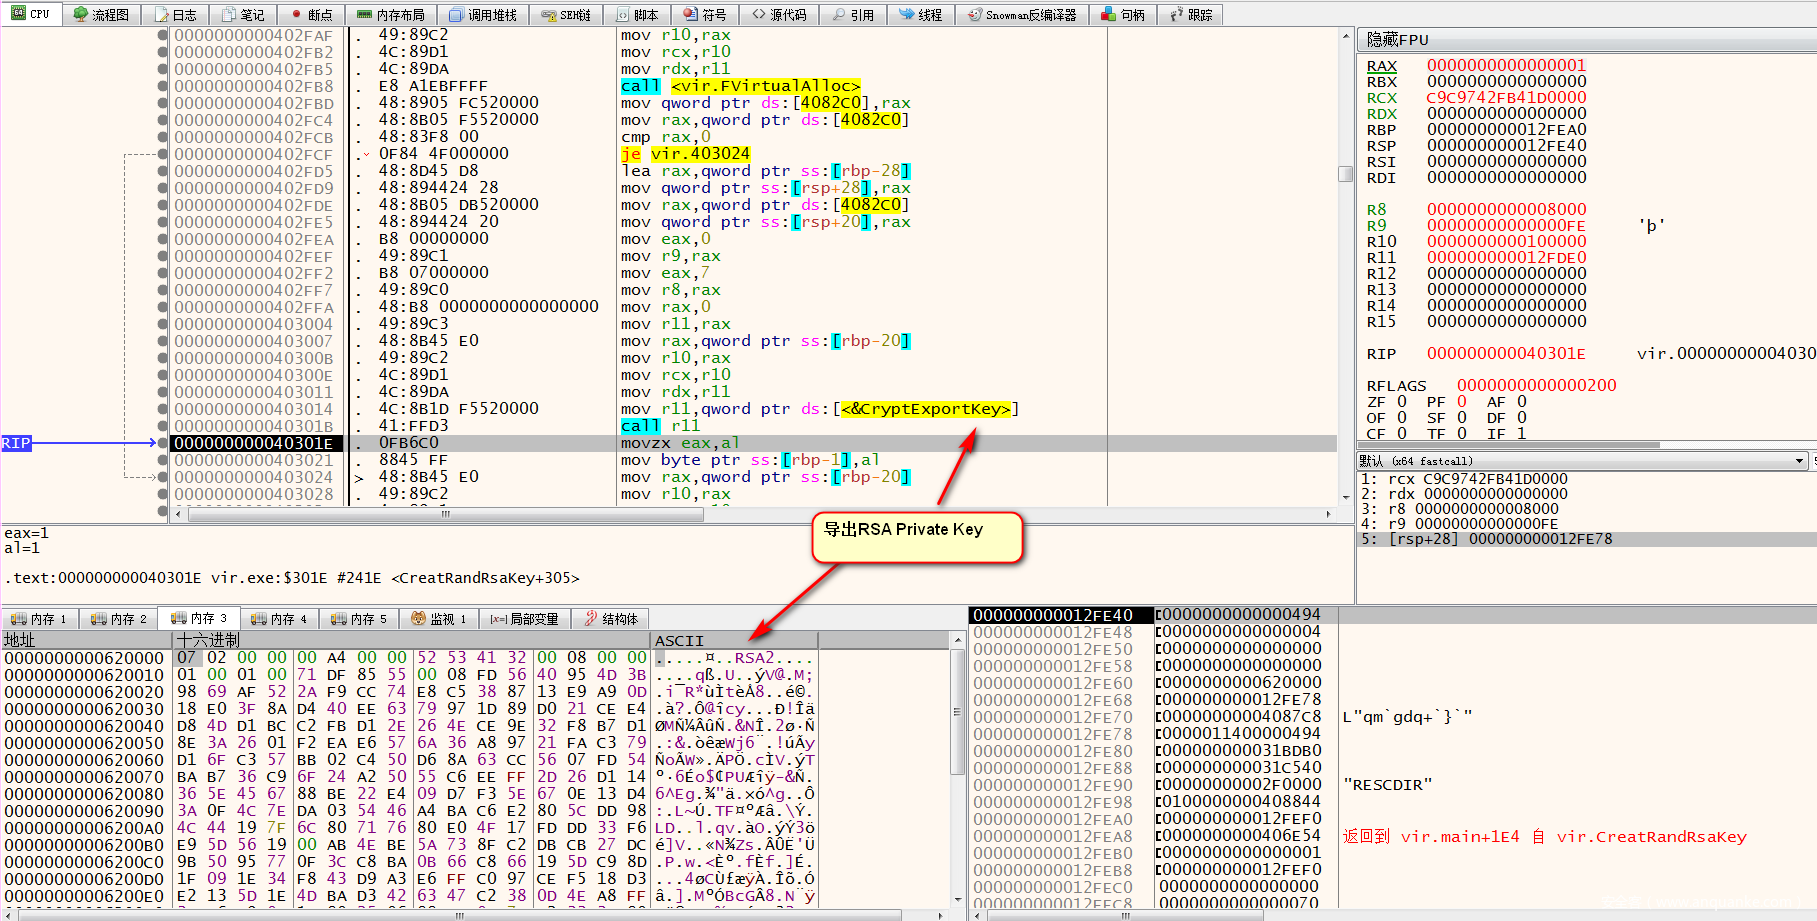Open the 流程图 (Graph) tab
Viewport: 1817px width, 921px height.
coord(101,15)
